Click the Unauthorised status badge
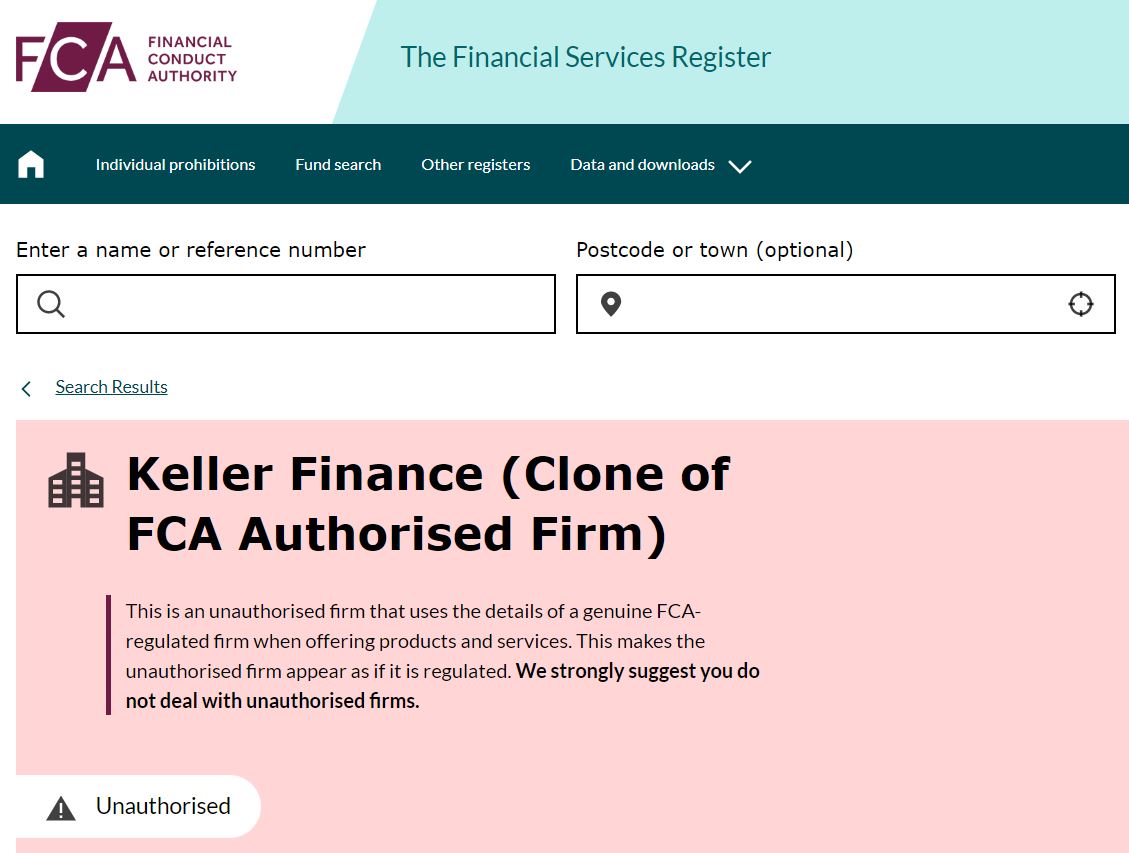This screenshot has height=853, width=1129. pyautogui.click(x=138, y=806)
